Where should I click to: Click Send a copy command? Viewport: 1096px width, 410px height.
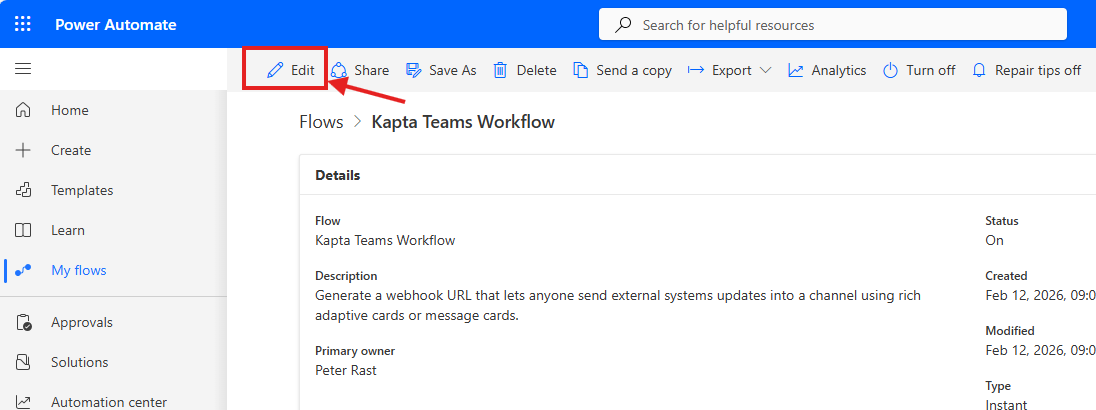tap(622, 70)
